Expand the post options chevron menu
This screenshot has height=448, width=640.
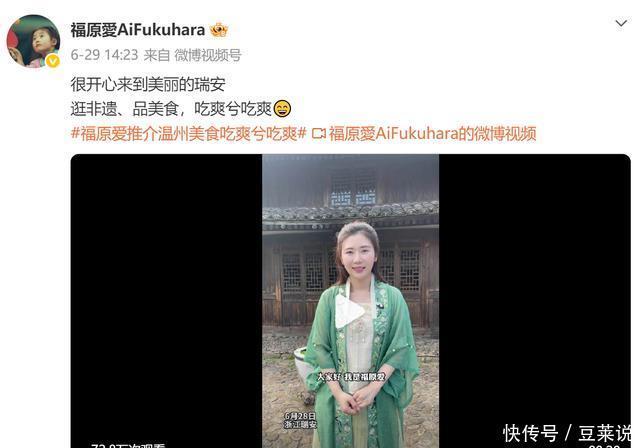point(621,24)
